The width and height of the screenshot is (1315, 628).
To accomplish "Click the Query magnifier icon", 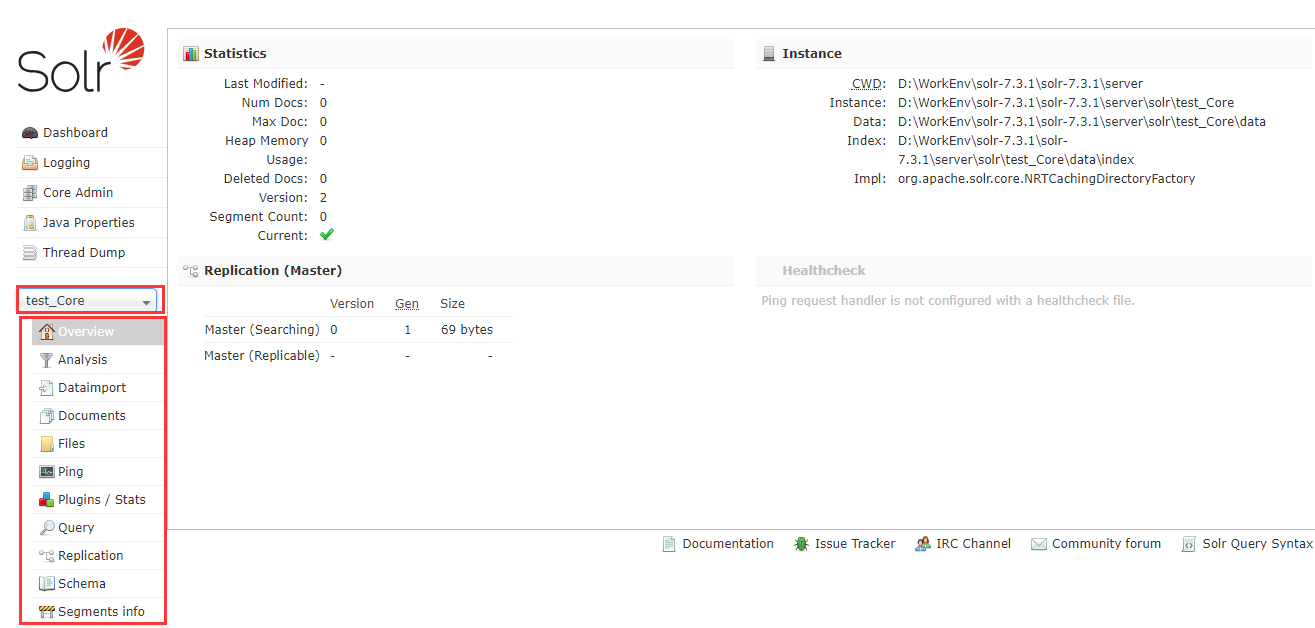I will point(47,528).
